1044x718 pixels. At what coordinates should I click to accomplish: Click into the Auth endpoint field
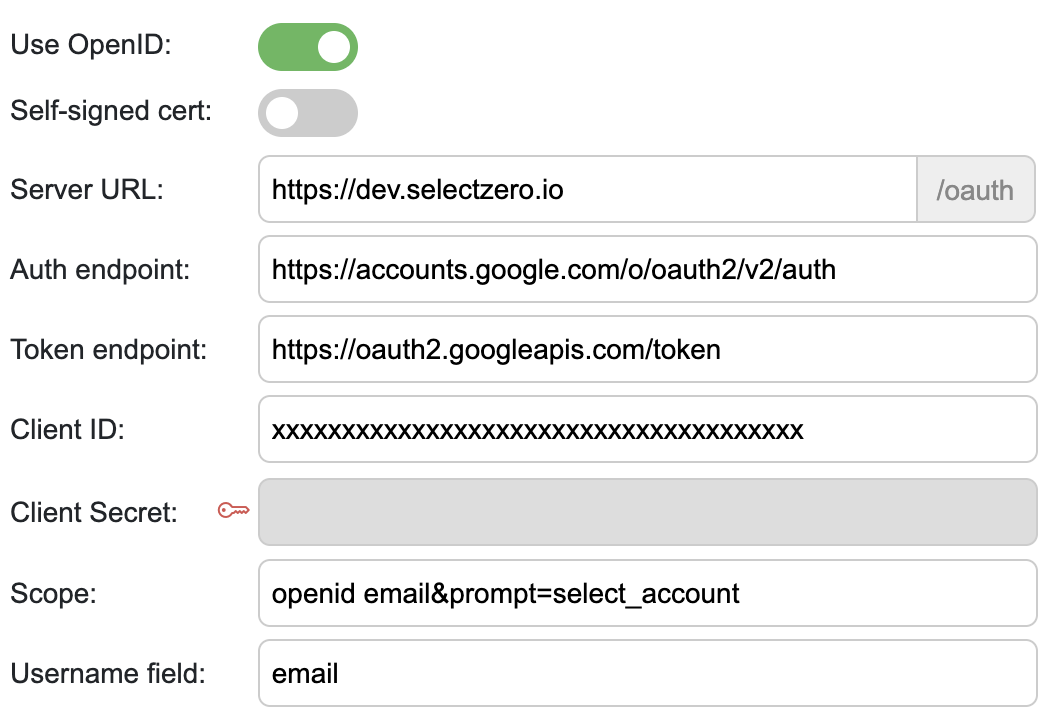(x=647, y=269)
